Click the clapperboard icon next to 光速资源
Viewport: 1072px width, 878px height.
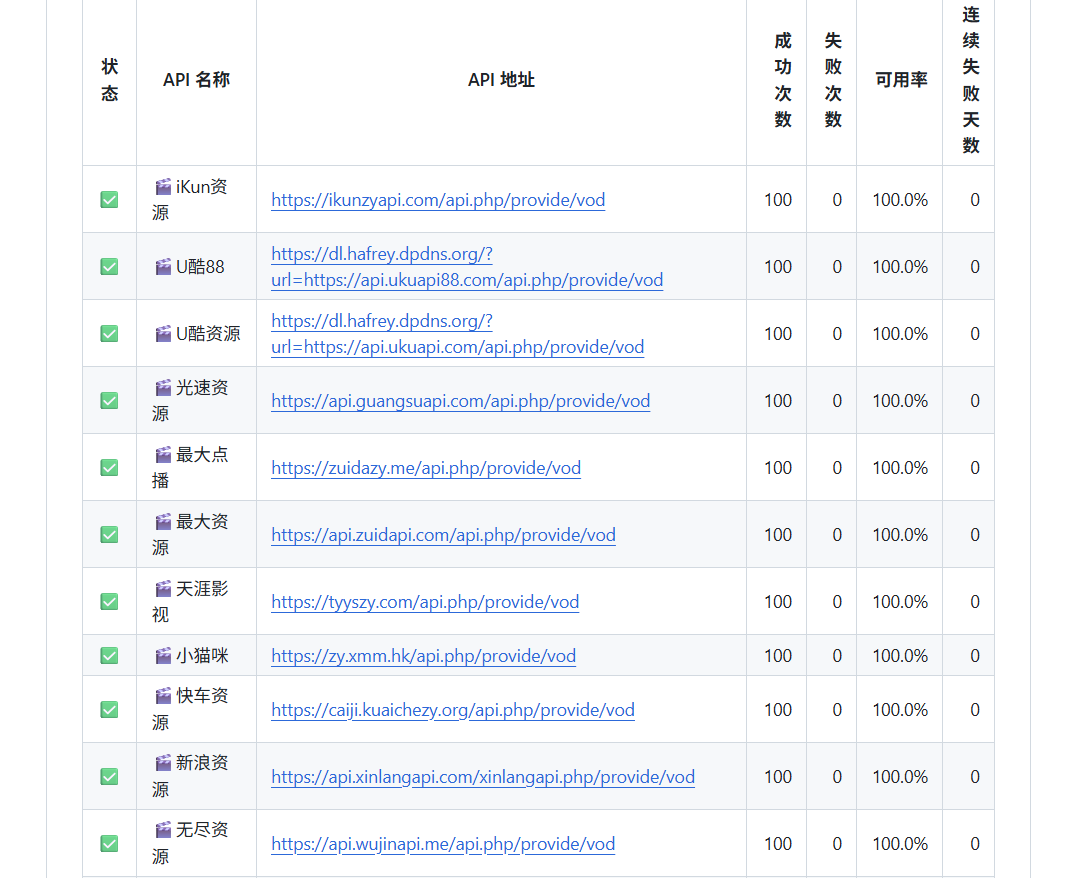coord(163,388)
